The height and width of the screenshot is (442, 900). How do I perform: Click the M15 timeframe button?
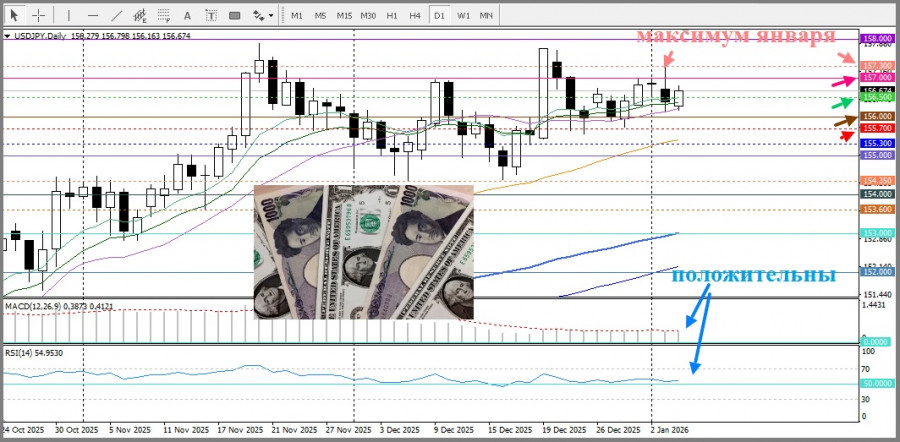pyautogui.click(x=344, y=15)
